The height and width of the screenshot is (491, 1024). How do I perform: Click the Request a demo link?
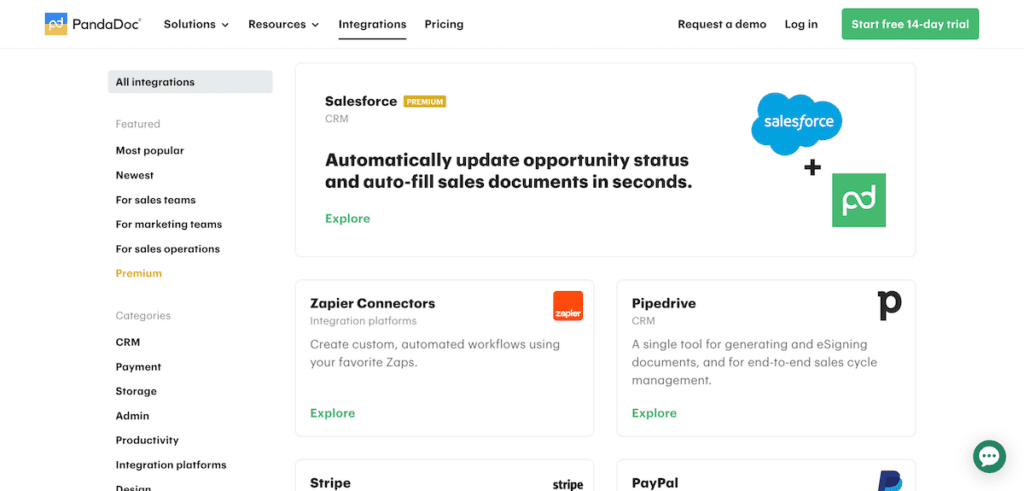point(722,24)
